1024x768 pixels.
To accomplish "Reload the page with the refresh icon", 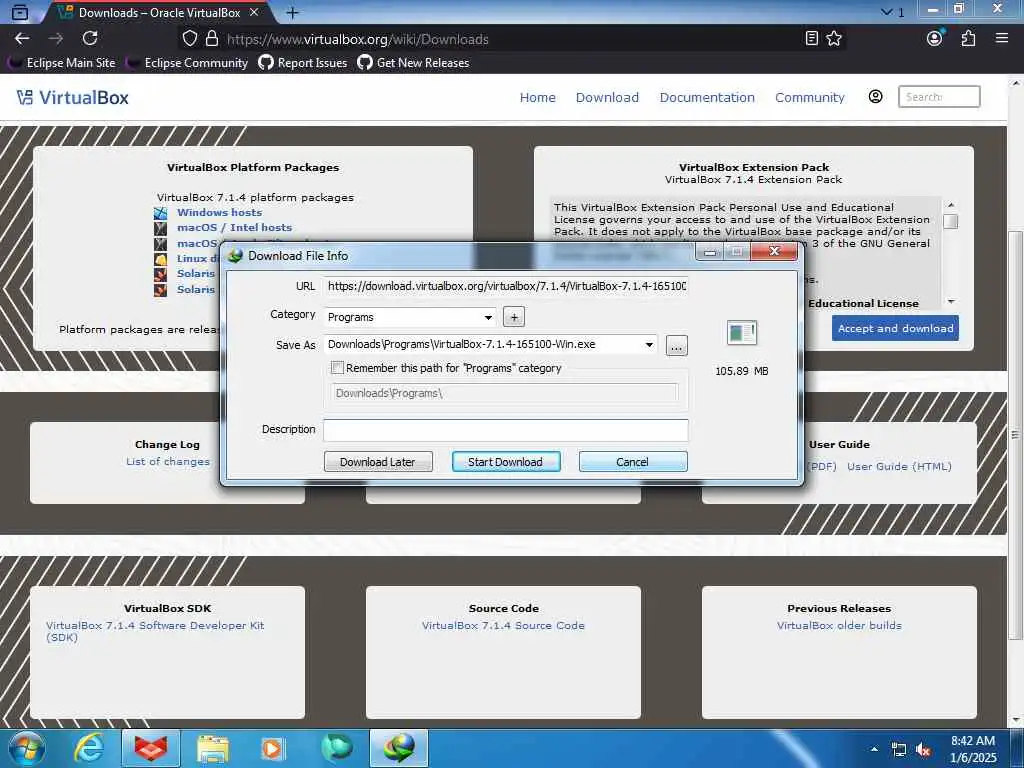I will tap(90, 39).
